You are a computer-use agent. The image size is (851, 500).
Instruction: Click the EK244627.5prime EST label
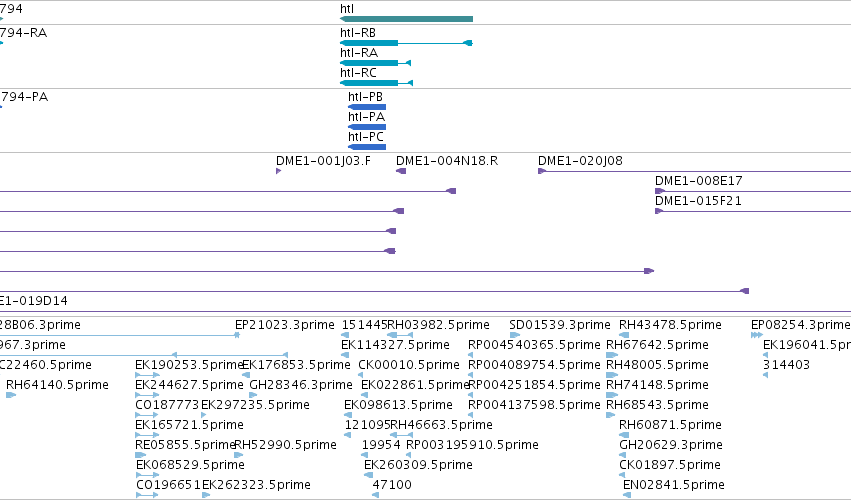click(x=189, y=385)
